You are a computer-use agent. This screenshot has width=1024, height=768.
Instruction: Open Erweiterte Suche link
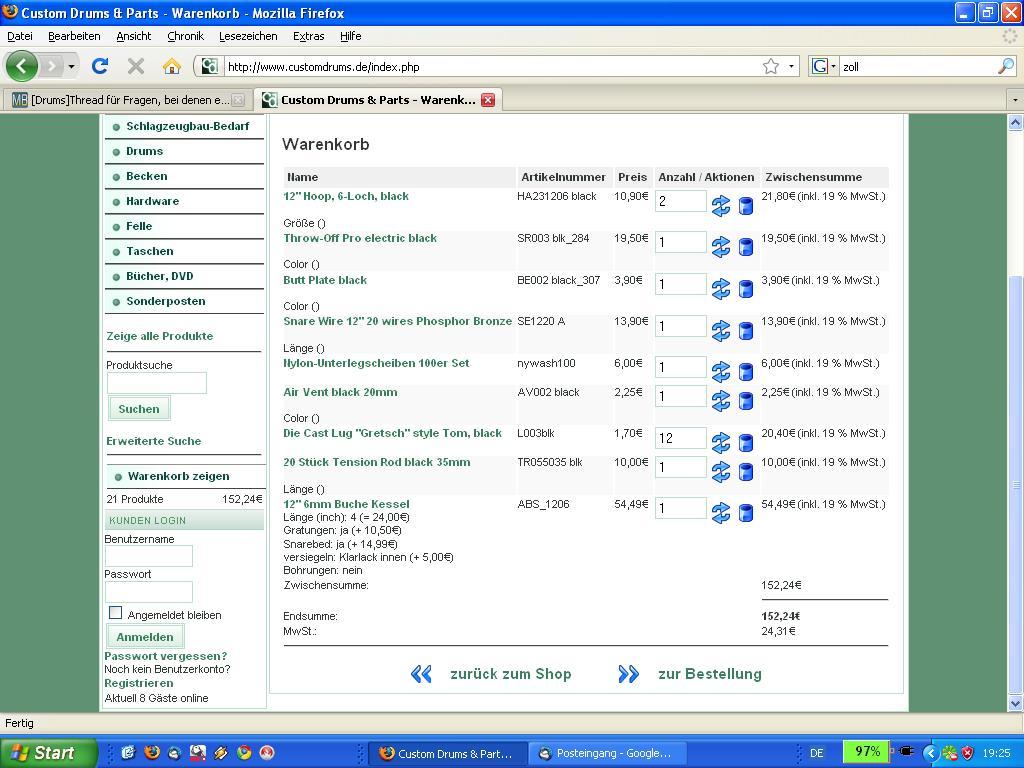(154, 441)
